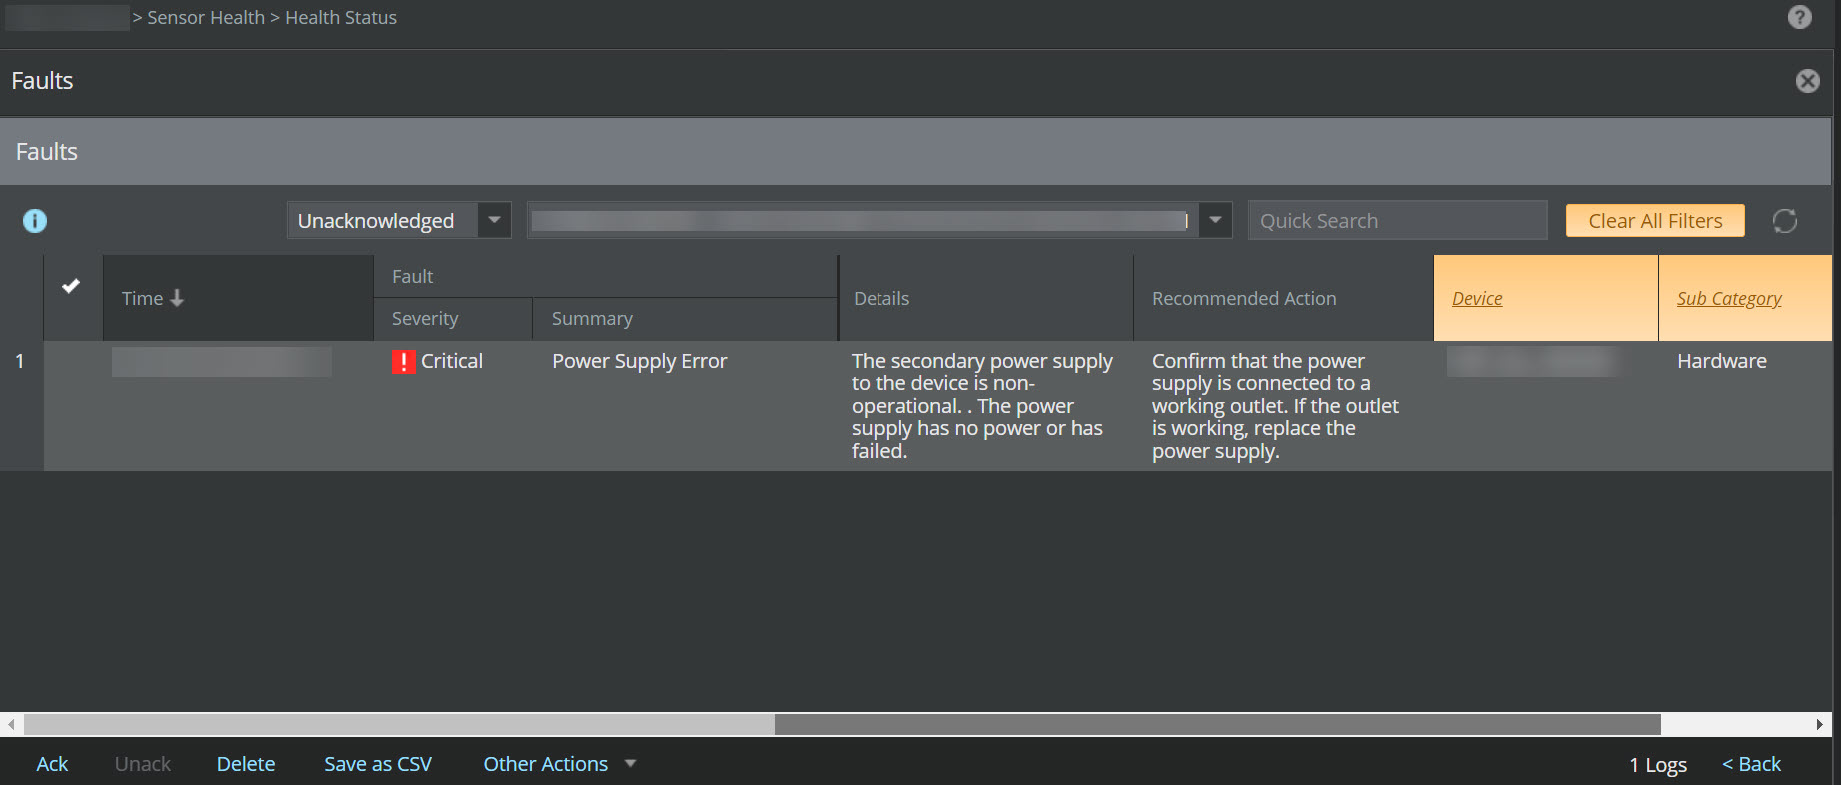Click the scrollbar left arrow
Screen dimensions: 1841x785
(x=11, y=724)
